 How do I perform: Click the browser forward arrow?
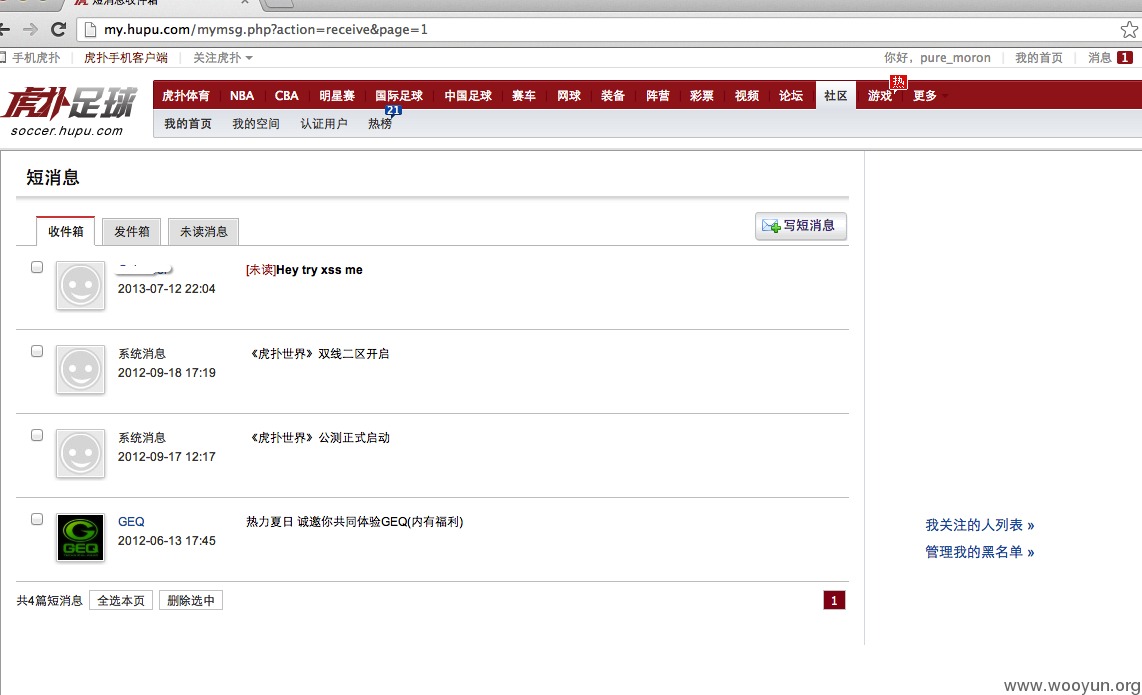(x=31, y=29)
